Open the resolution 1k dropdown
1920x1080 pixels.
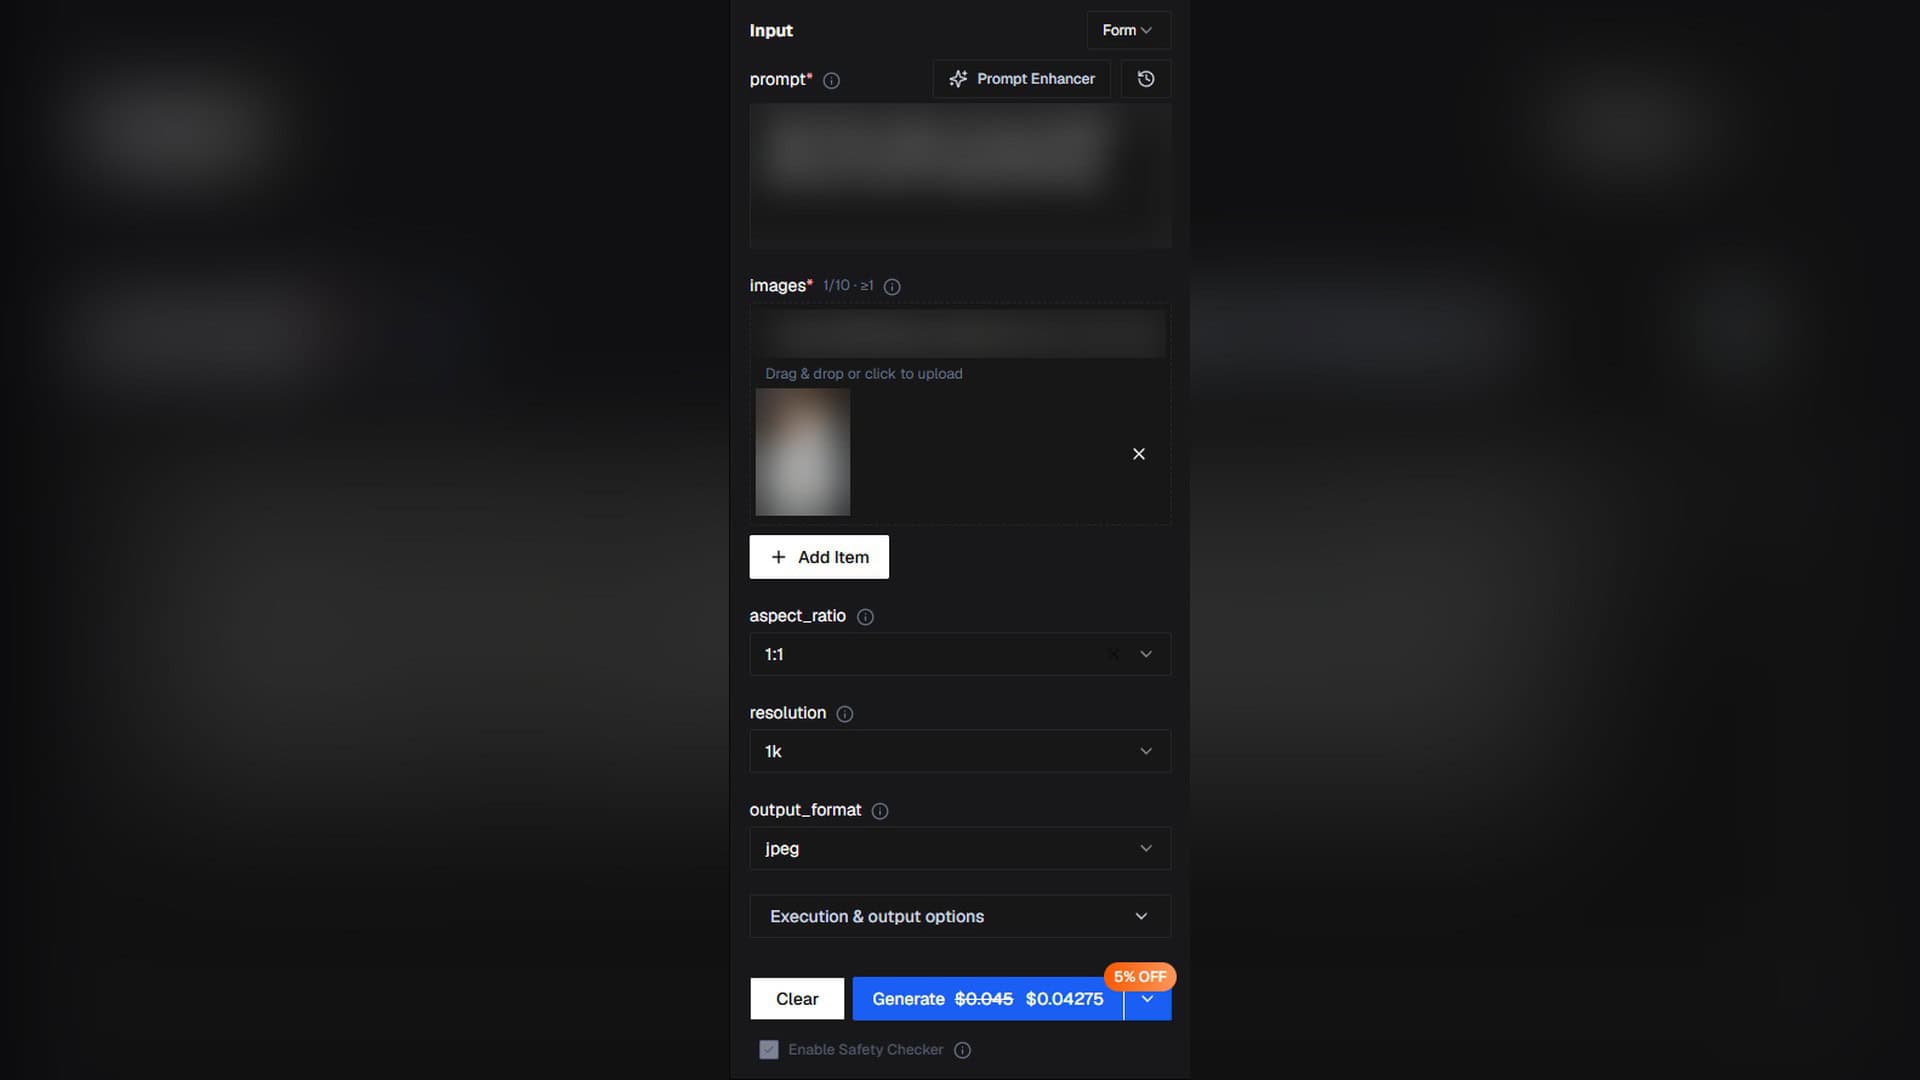coord(960,751)
